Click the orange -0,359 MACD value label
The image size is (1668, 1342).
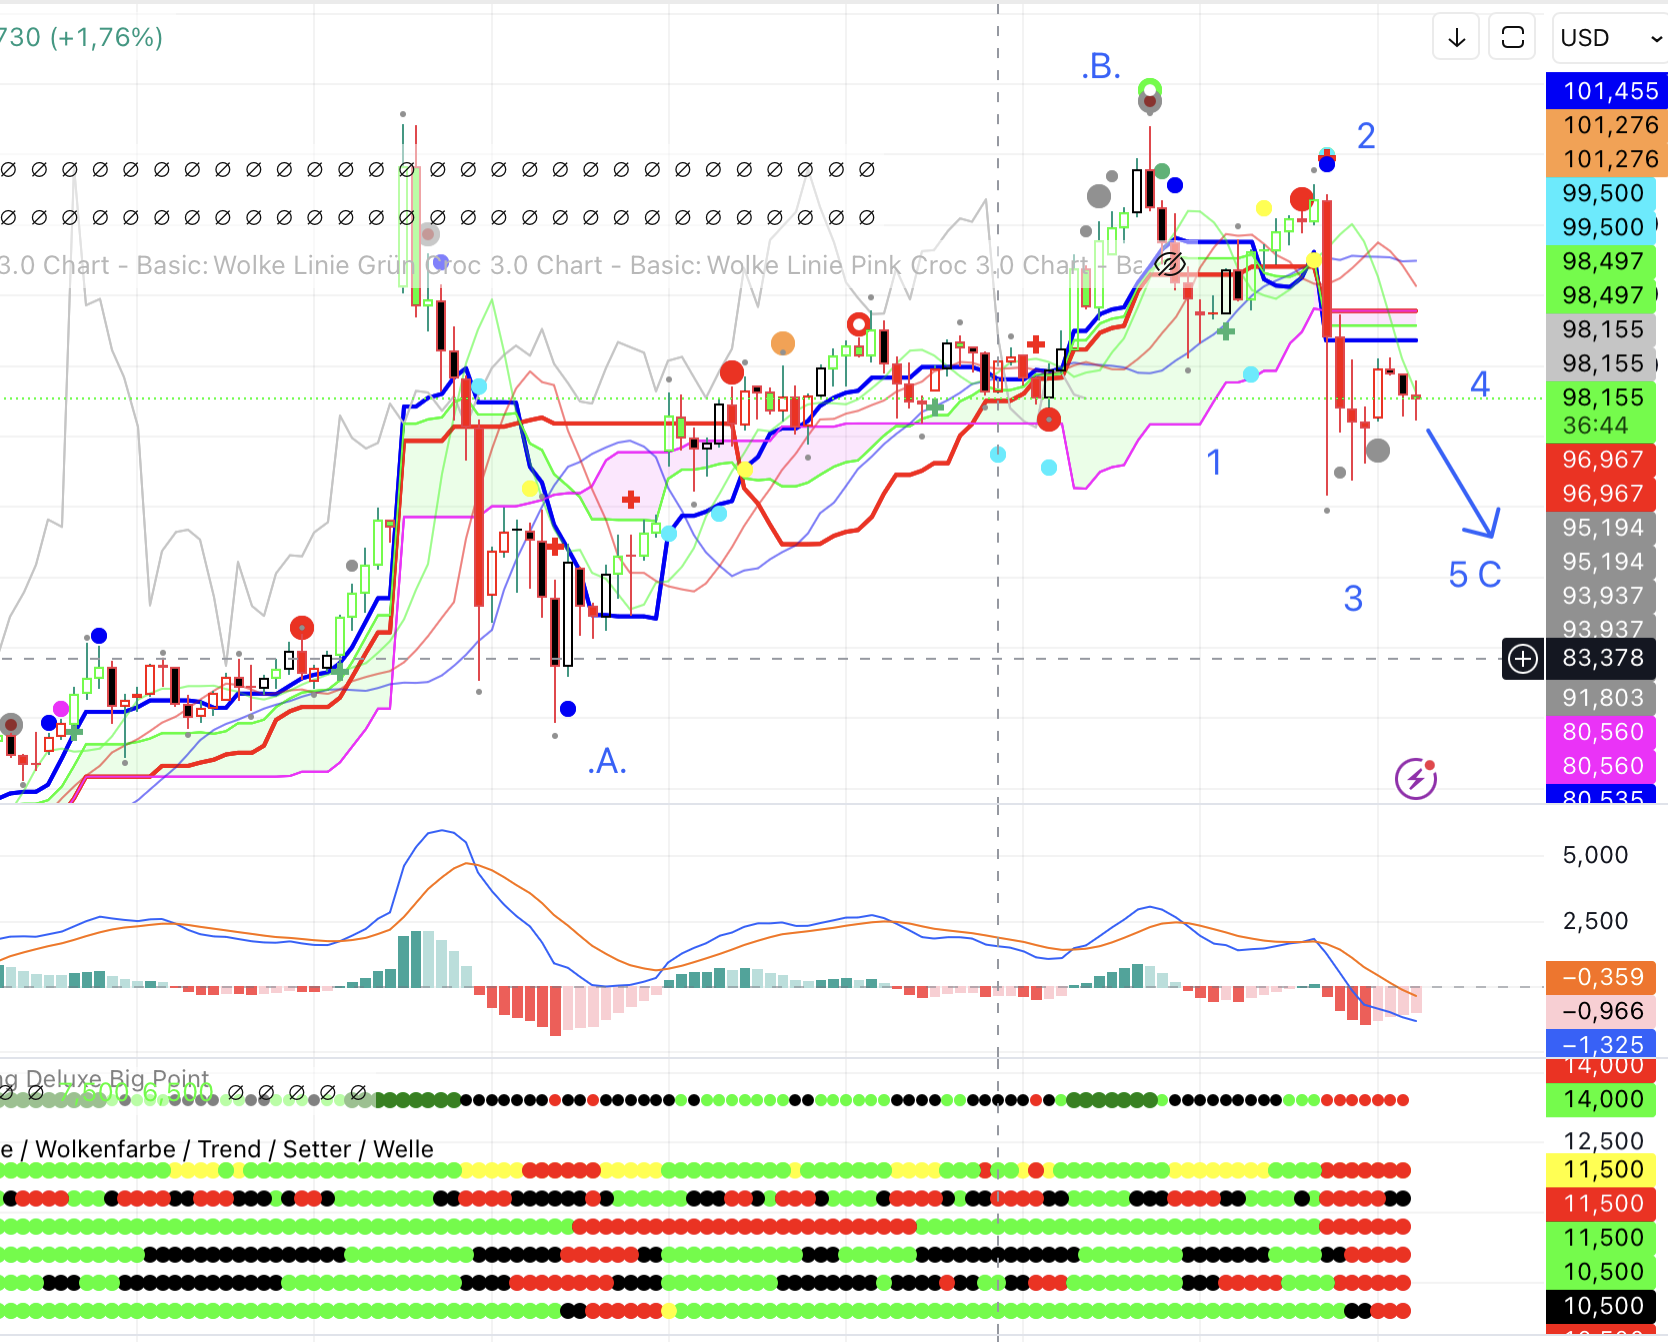[x=1602, y=977]
